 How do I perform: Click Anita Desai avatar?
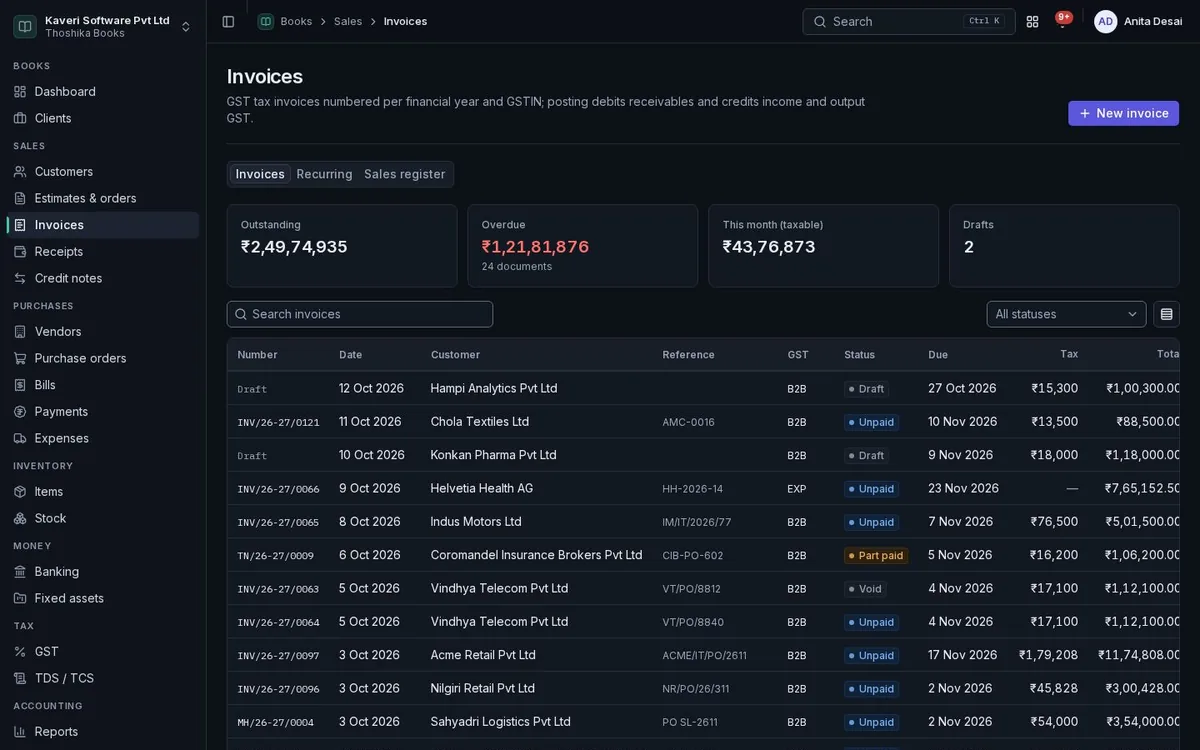[1105, 21]
